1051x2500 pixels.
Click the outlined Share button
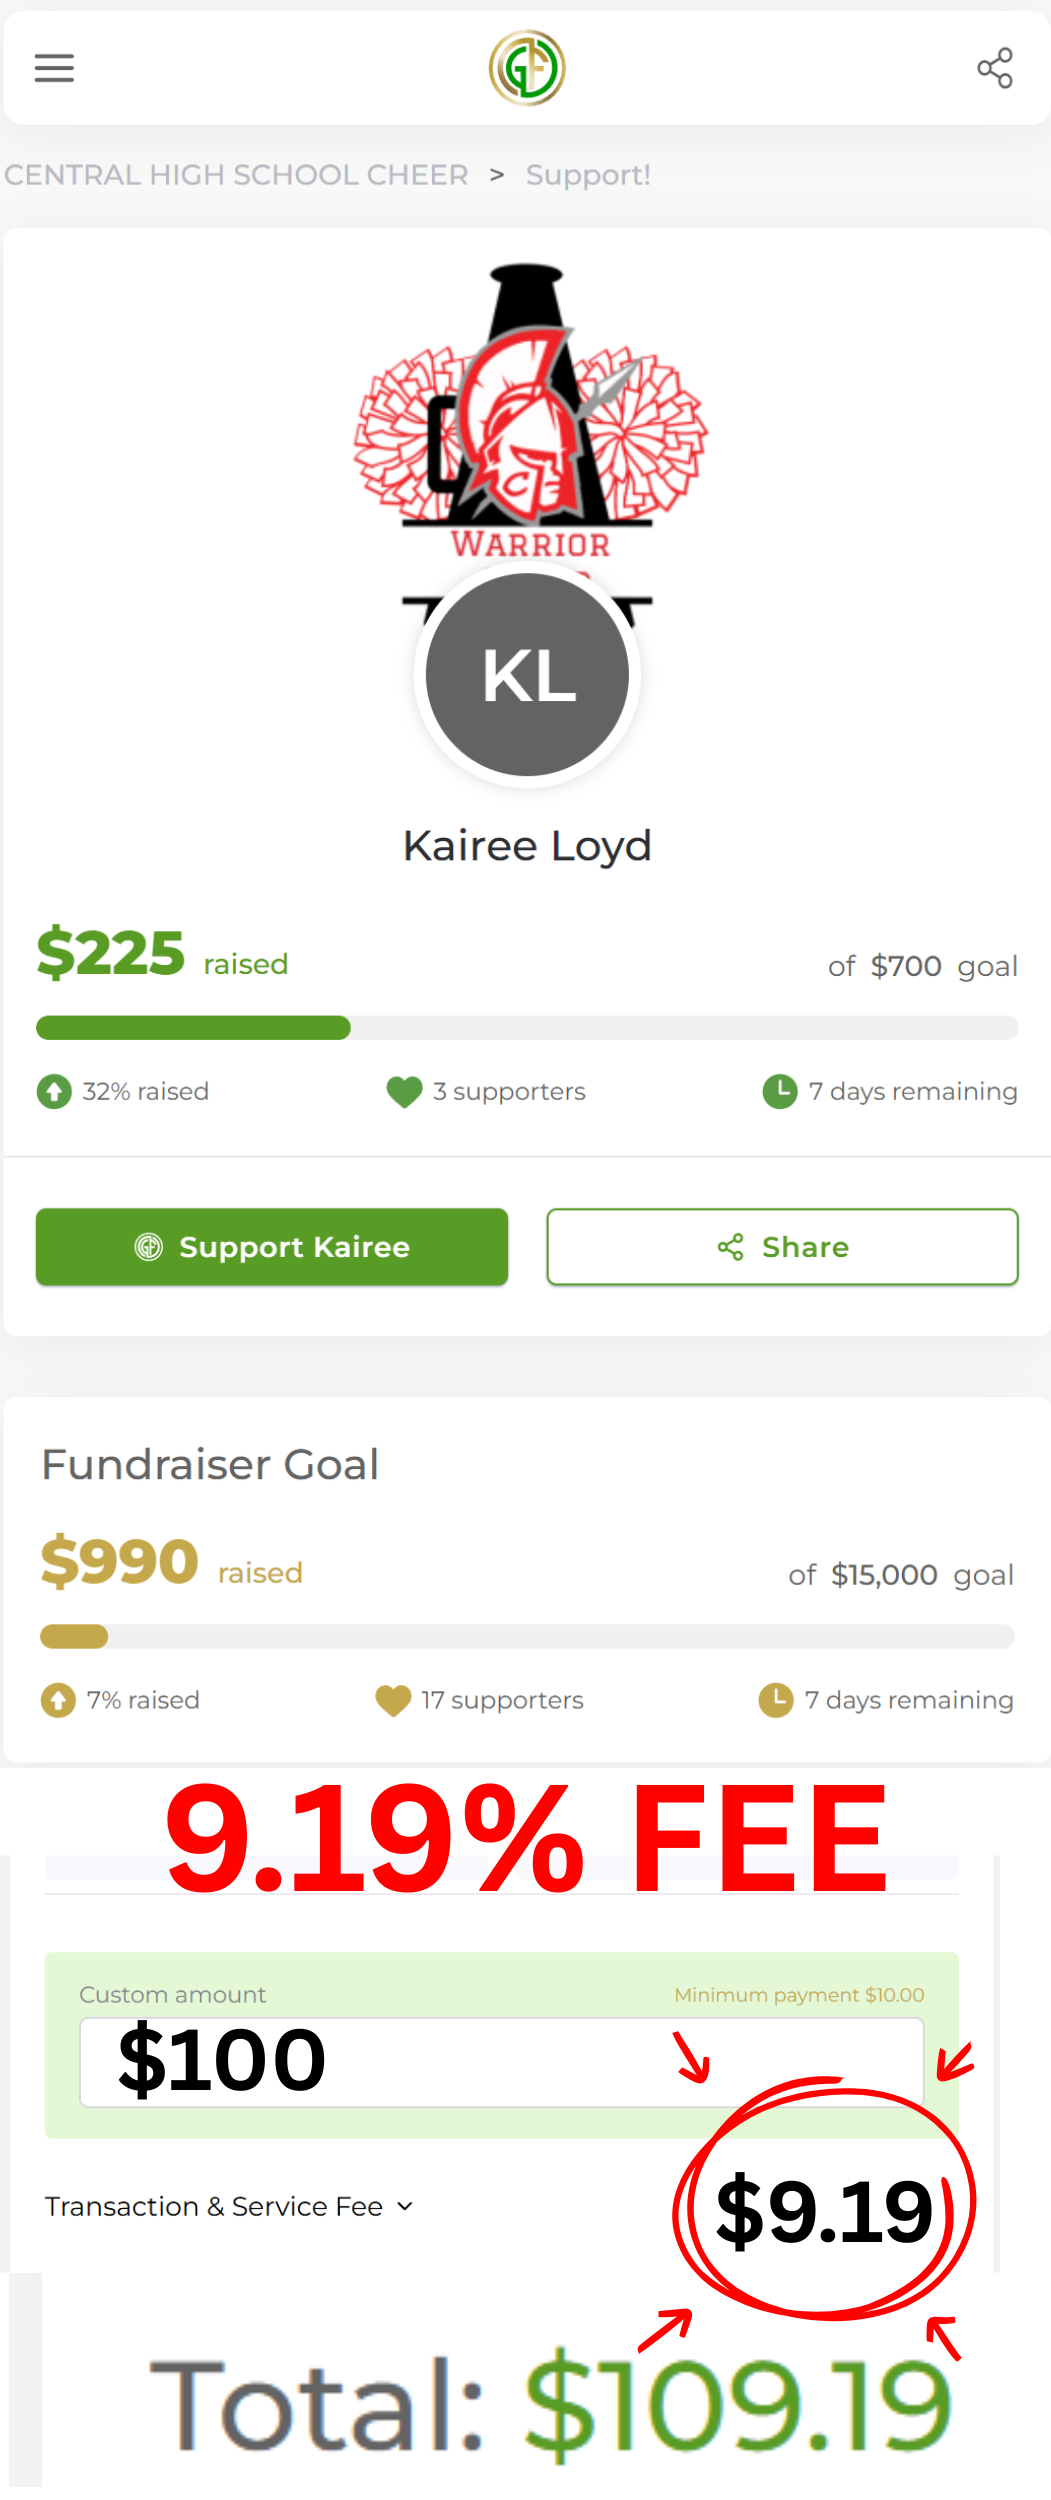[782, 1247]
